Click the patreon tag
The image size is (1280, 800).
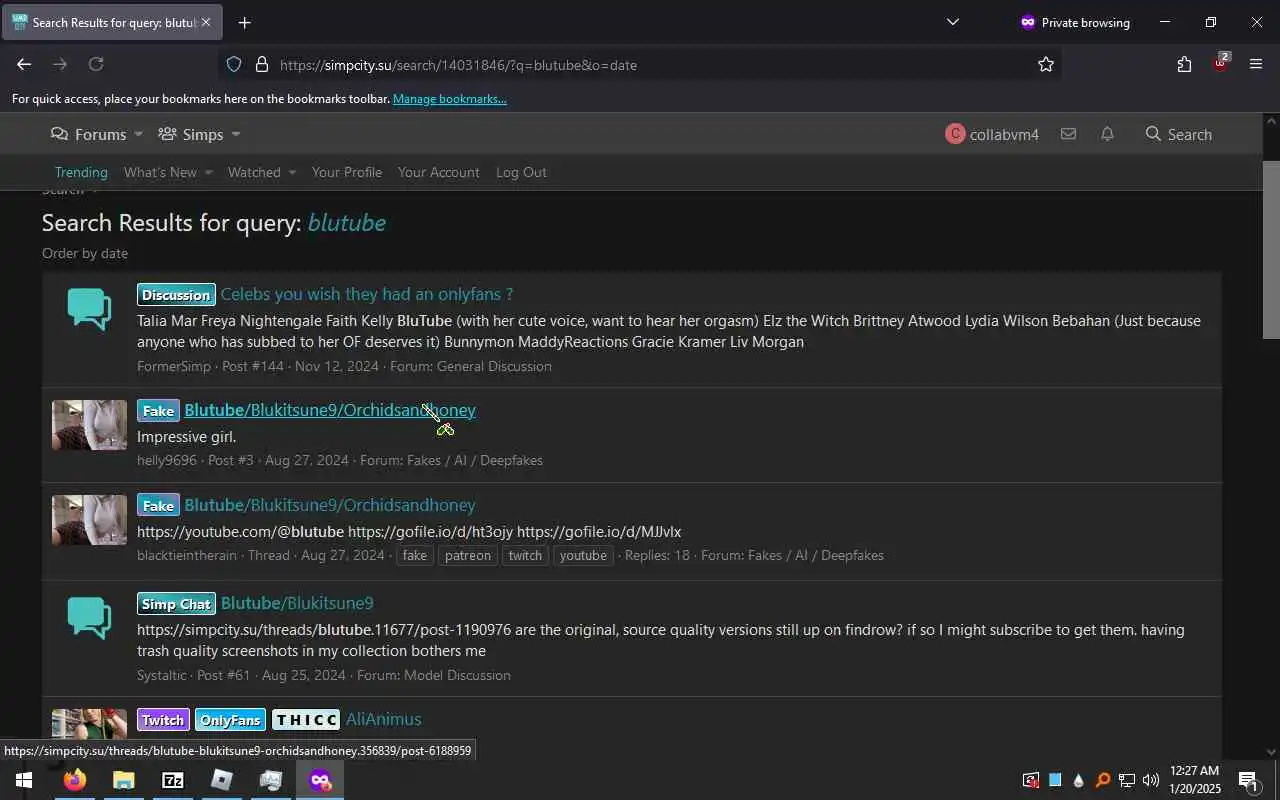point(468,555)
